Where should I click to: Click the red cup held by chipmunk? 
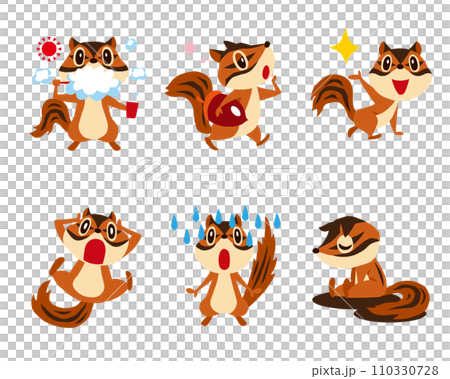[132, 110]
